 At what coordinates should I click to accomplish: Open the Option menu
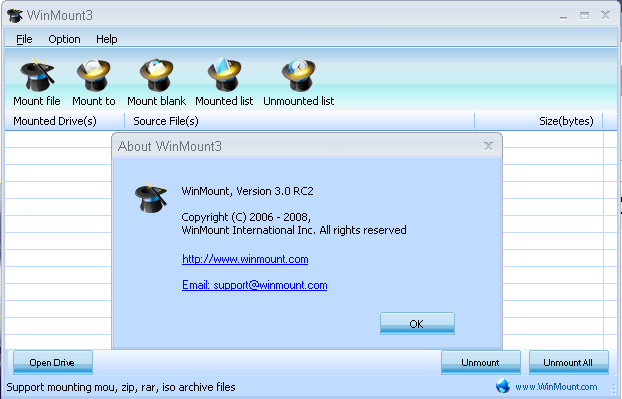pyautogui.click(x=64, y=39)
